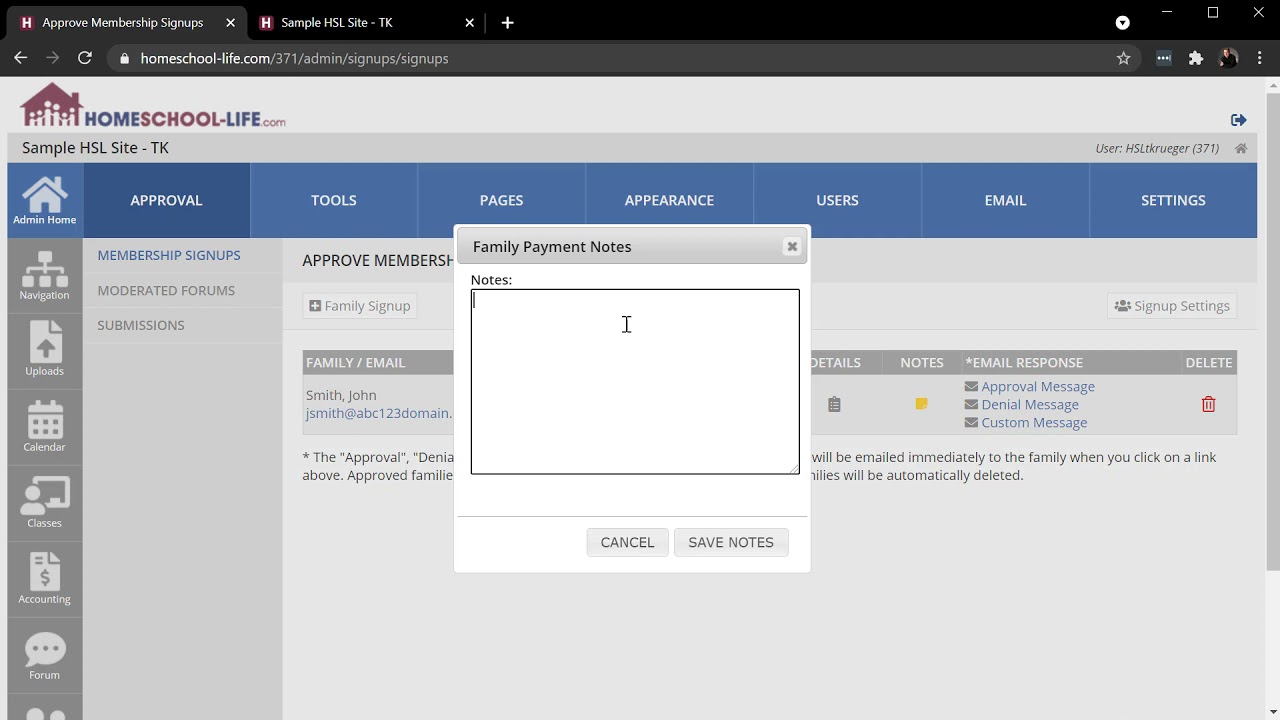
Task: Open Signup Settings
Action: coord(1172,306)
